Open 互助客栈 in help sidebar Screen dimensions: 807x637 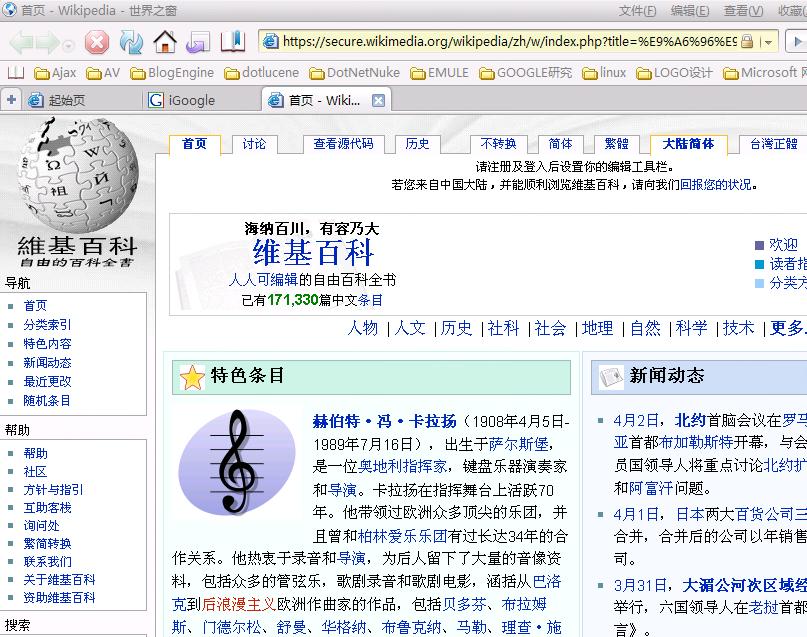pyautogui.click(x=47, y=508)
